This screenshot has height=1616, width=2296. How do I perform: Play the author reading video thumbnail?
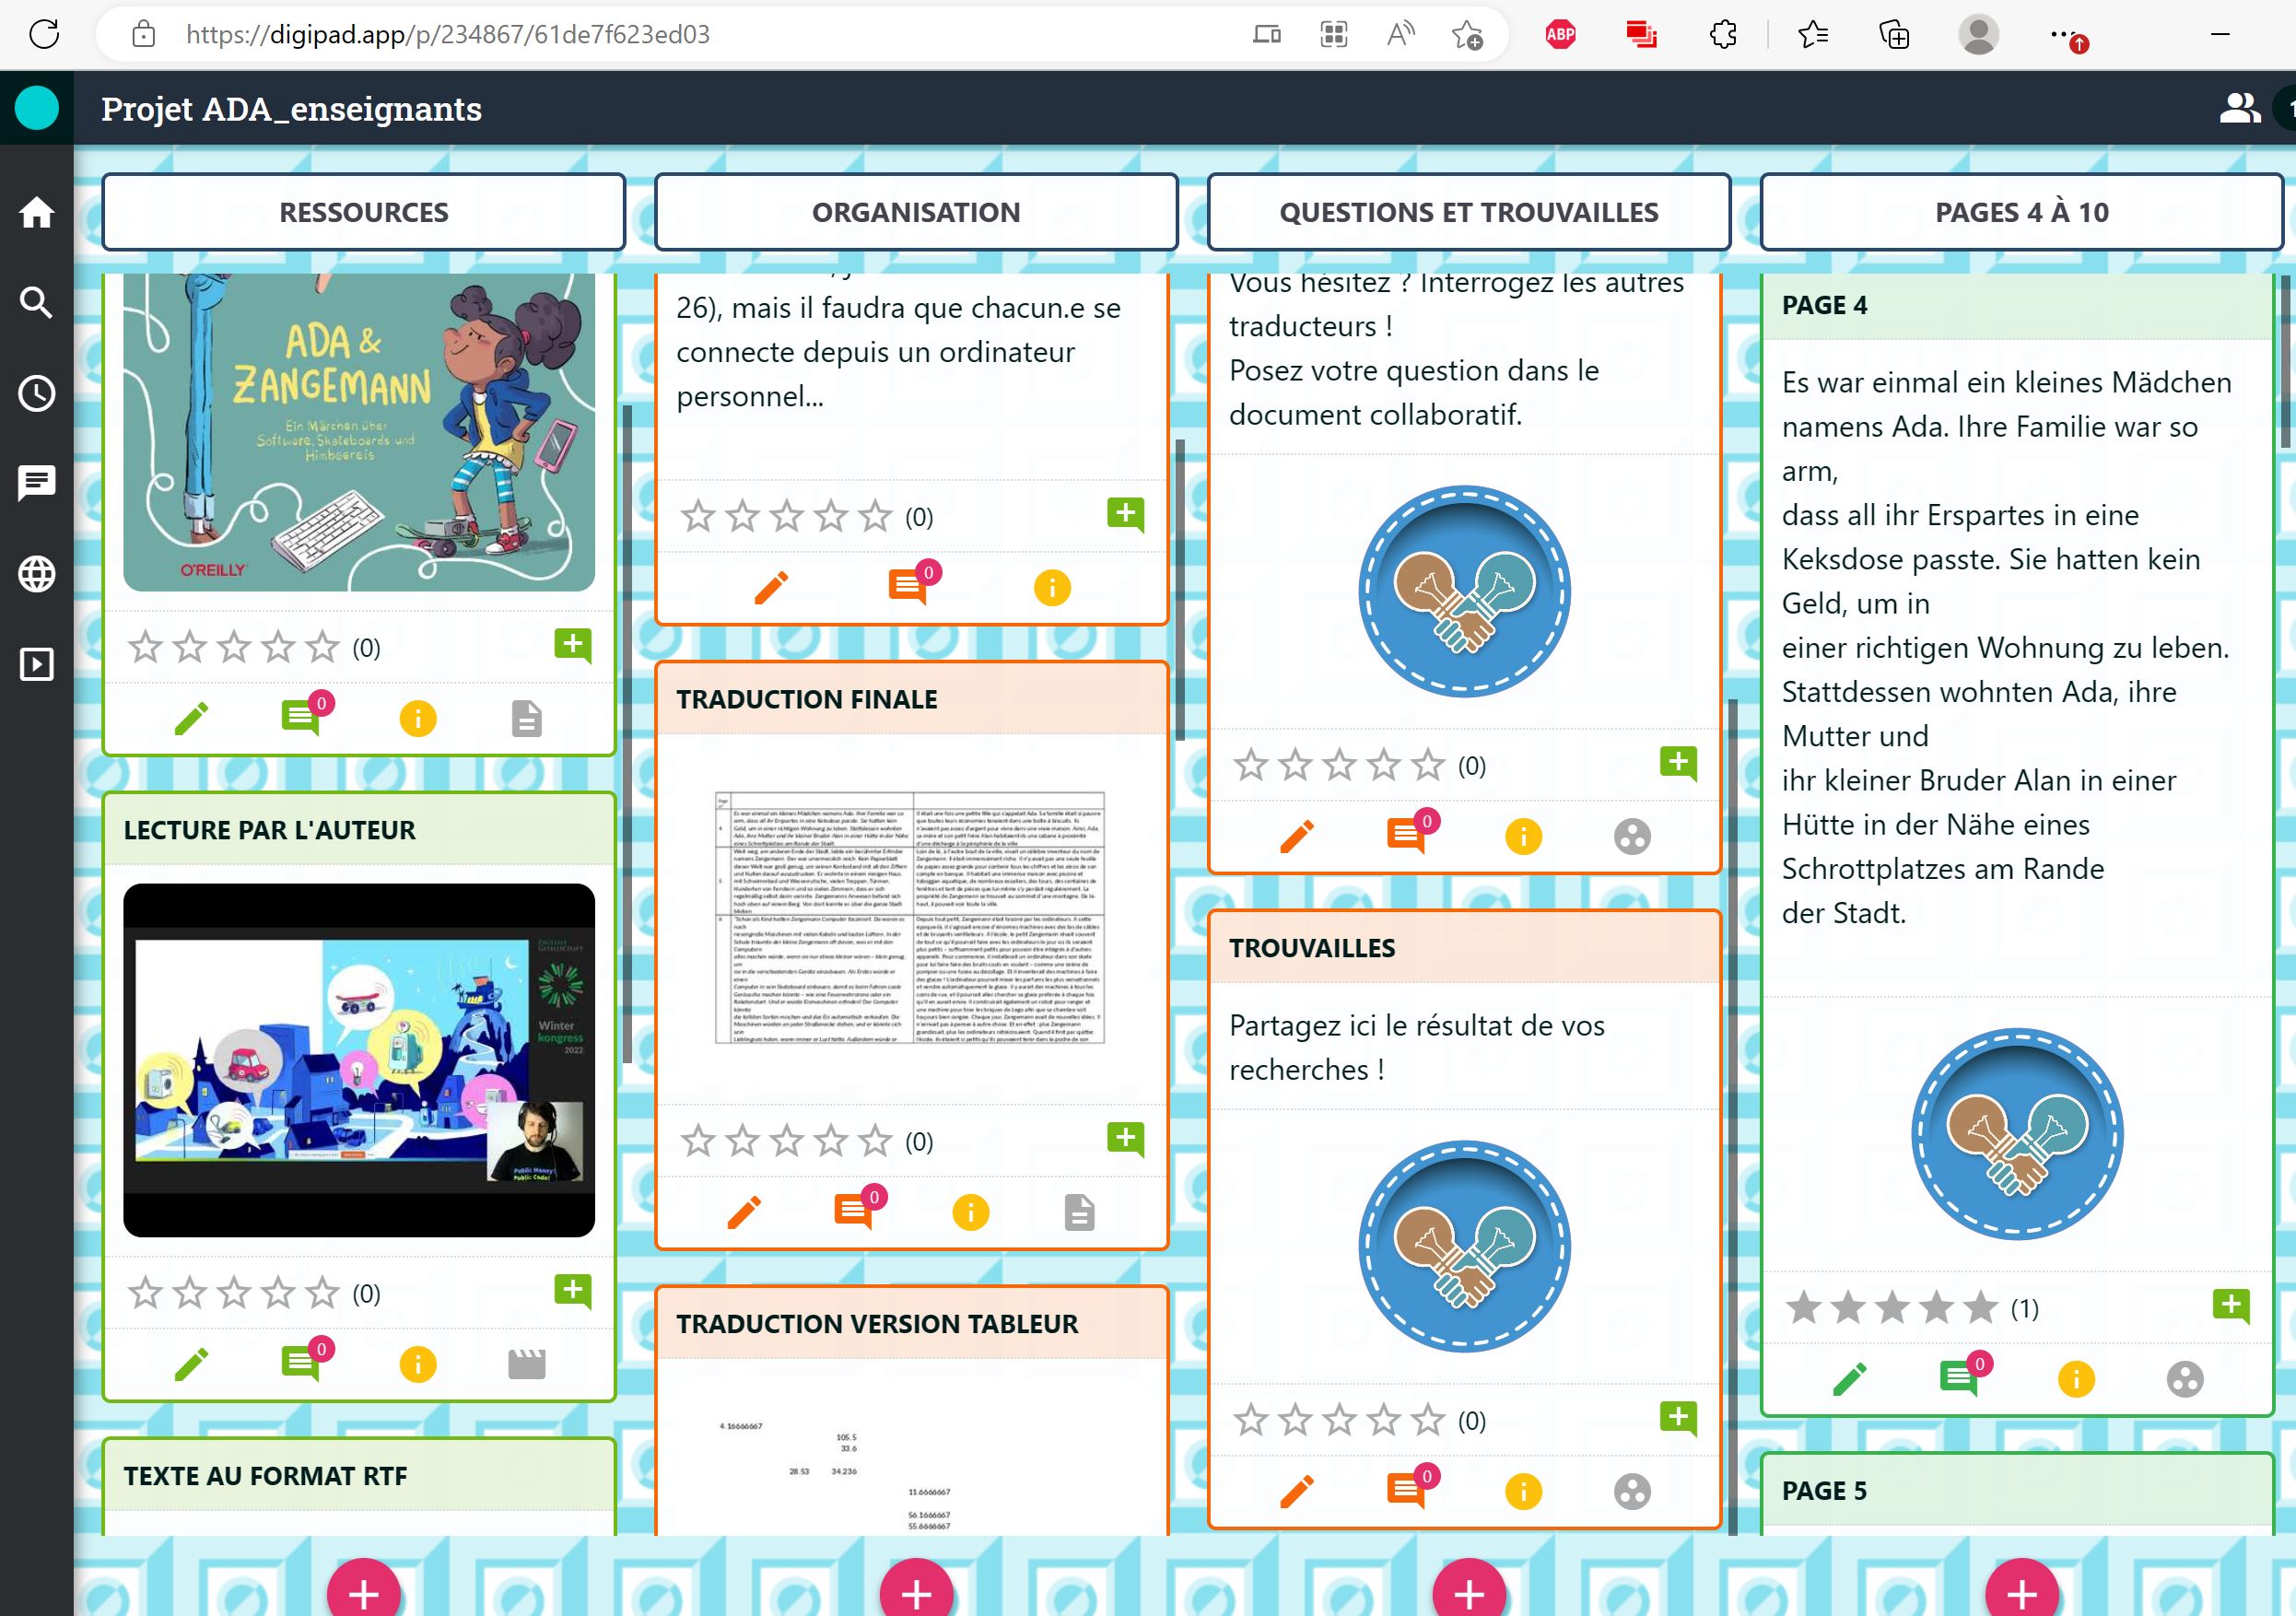click(359, 1059)
